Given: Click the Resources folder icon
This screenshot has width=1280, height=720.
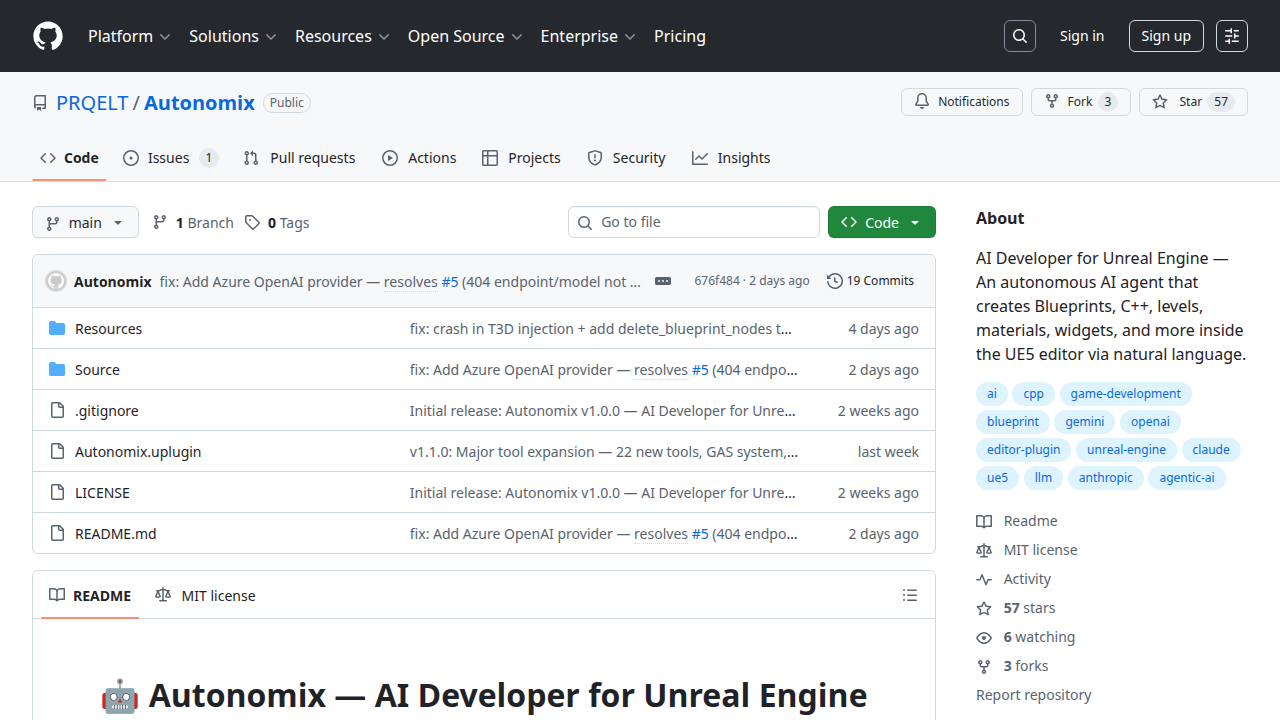Looking at the screenshot, I should coord(57,329).
